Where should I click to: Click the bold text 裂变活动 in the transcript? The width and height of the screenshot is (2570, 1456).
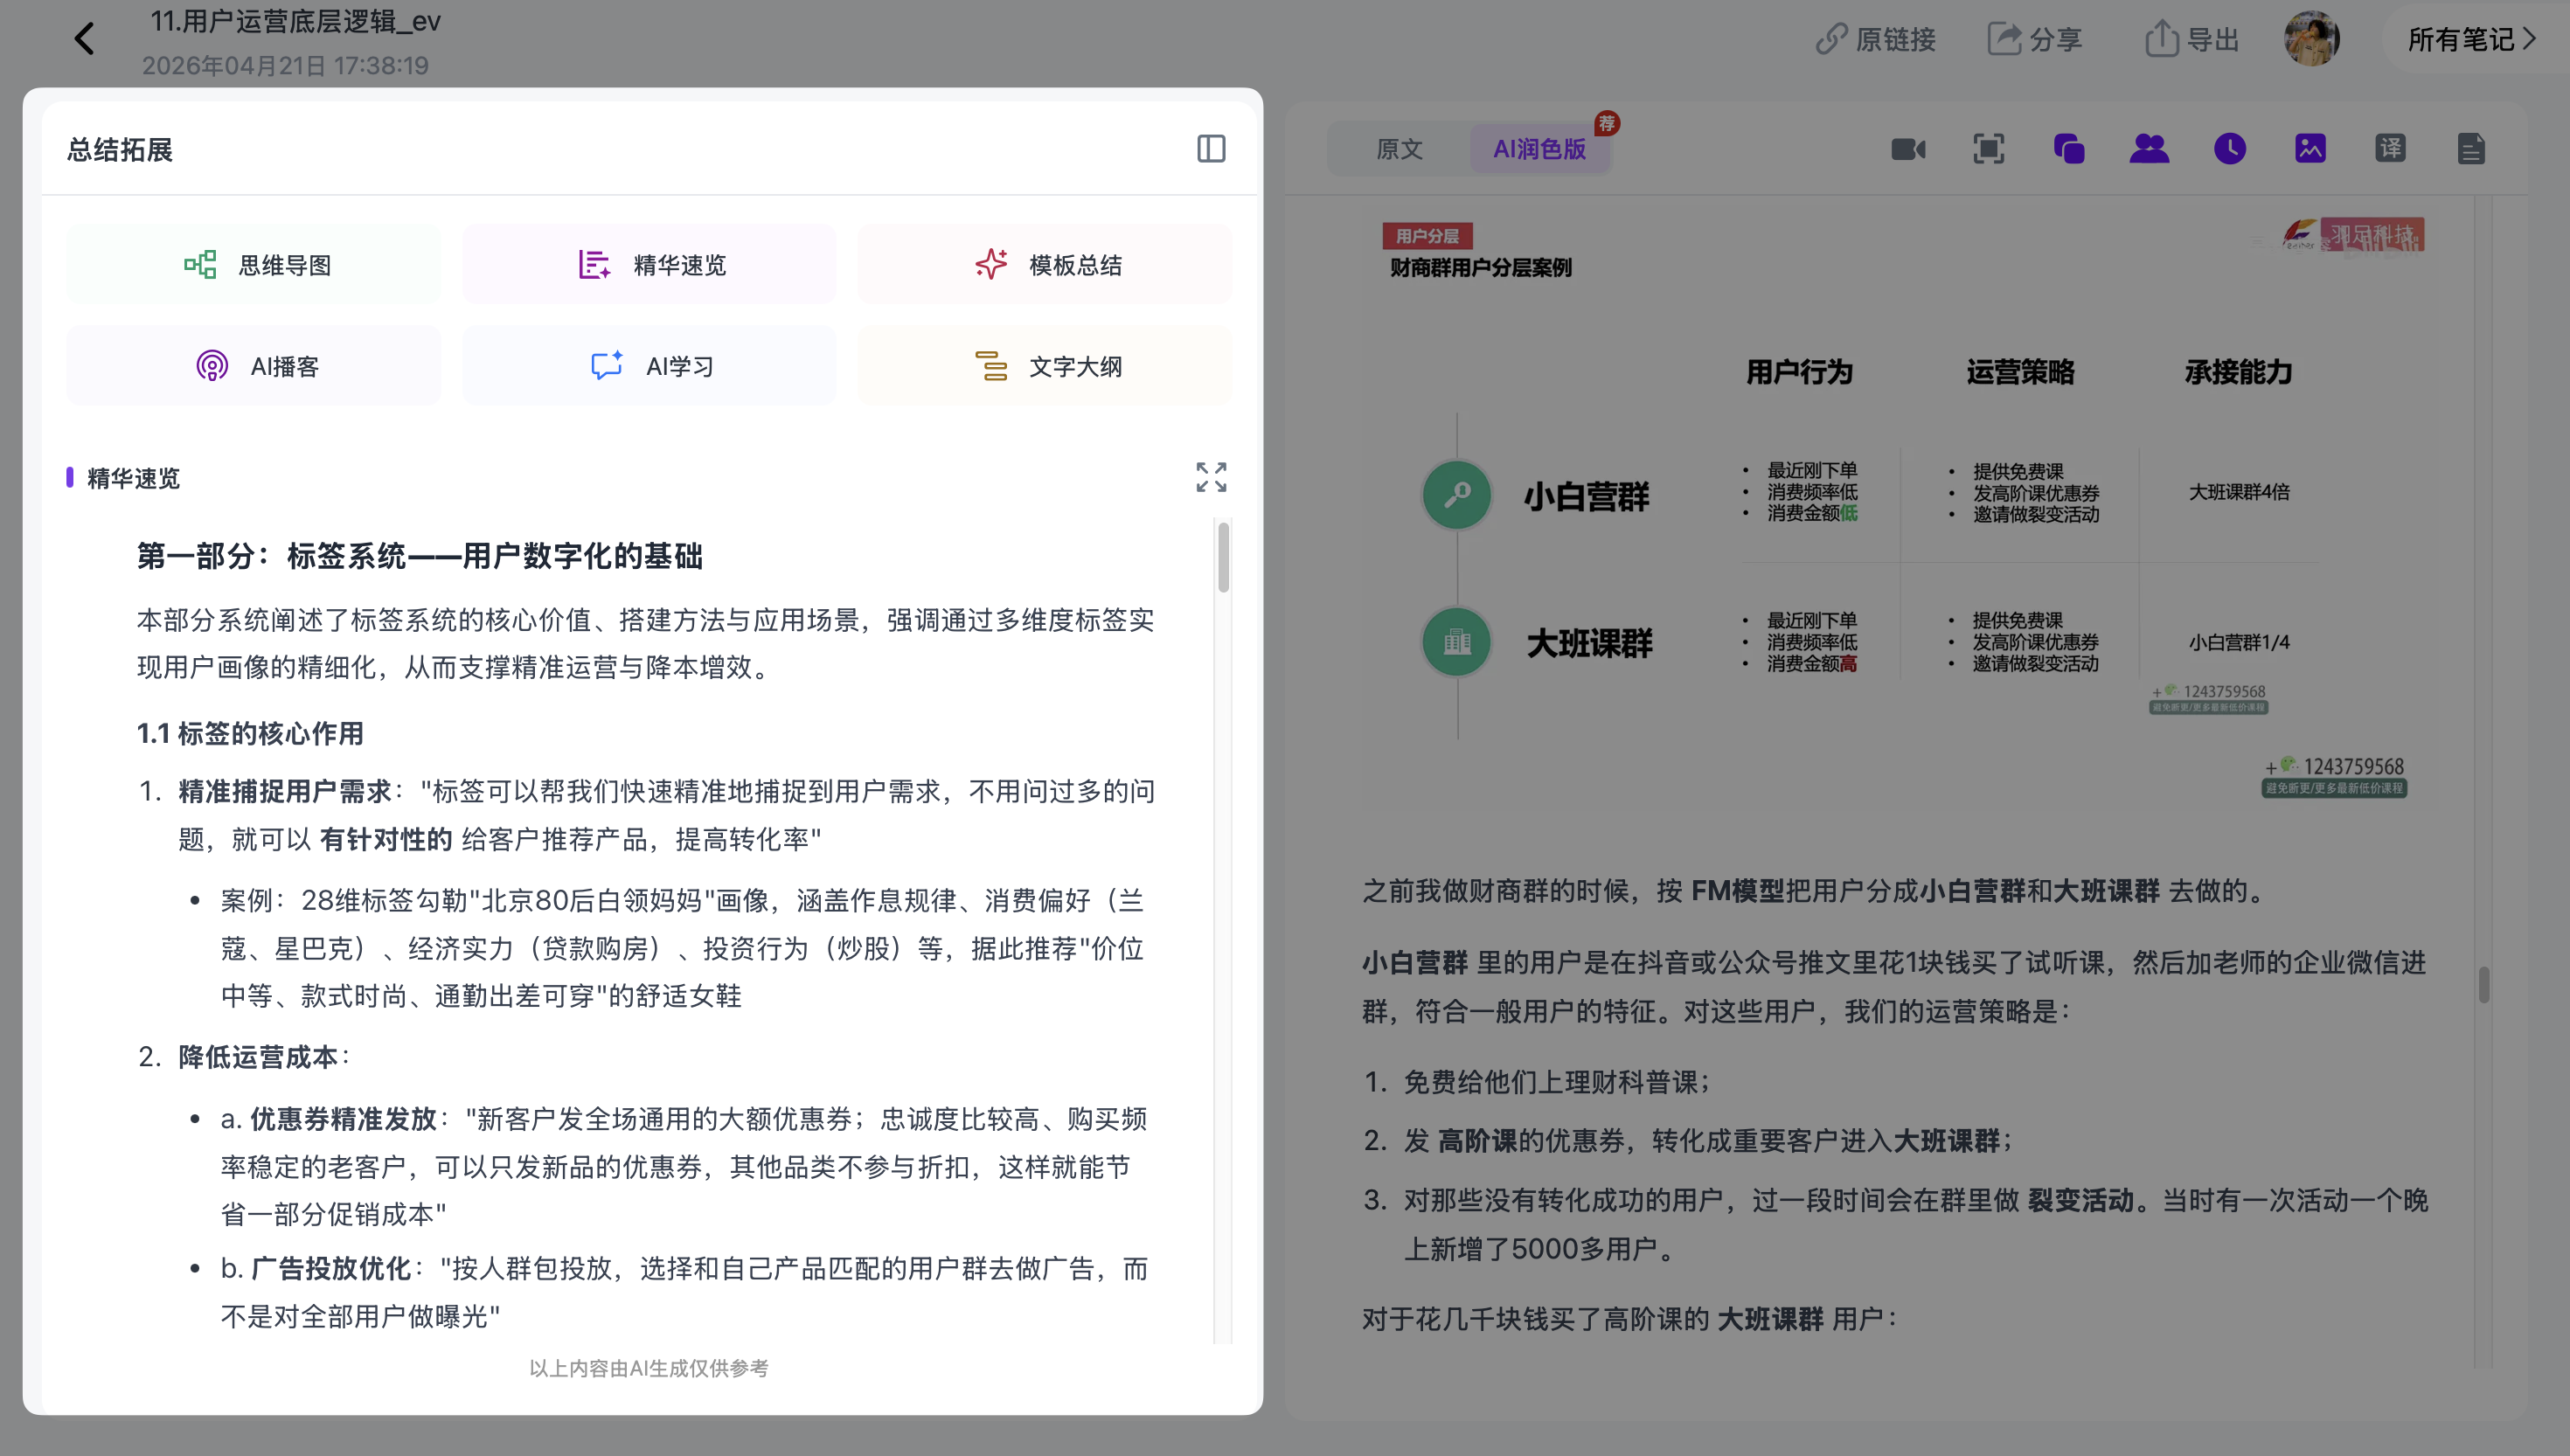[x=2081, y=1200]
